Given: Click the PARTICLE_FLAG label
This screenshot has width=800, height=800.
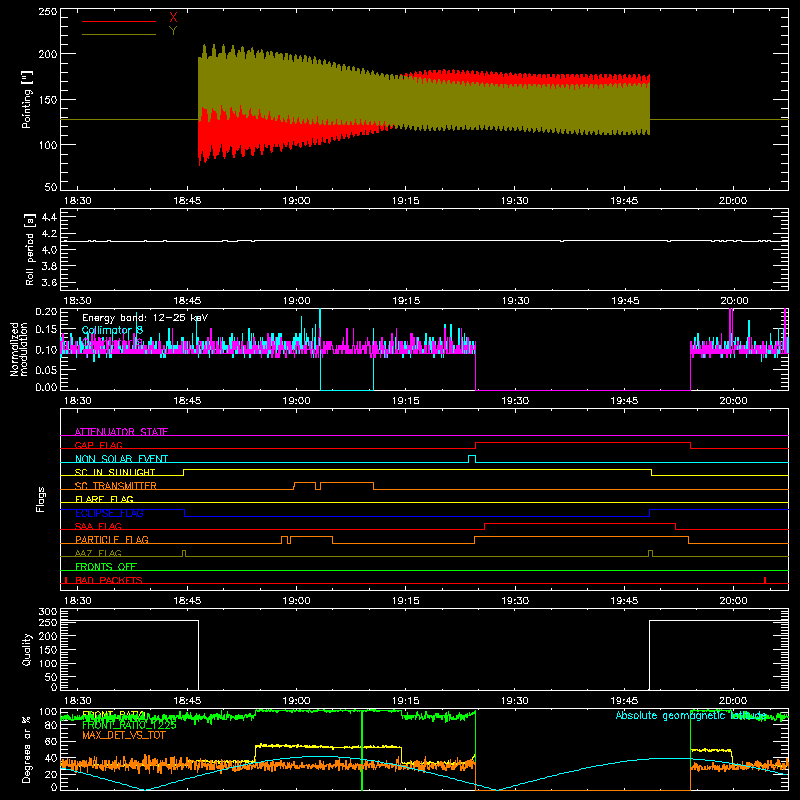Looking at the screenshot, I should coord(112,539).
